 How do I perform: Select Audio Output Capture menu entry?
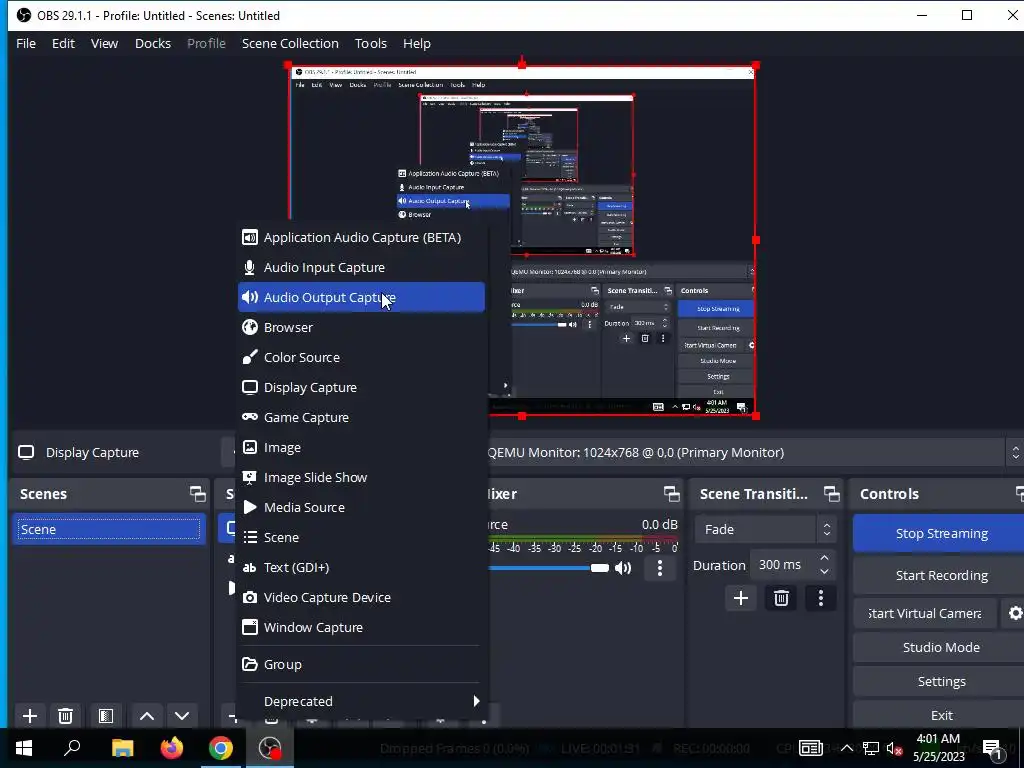click(361, 297)
